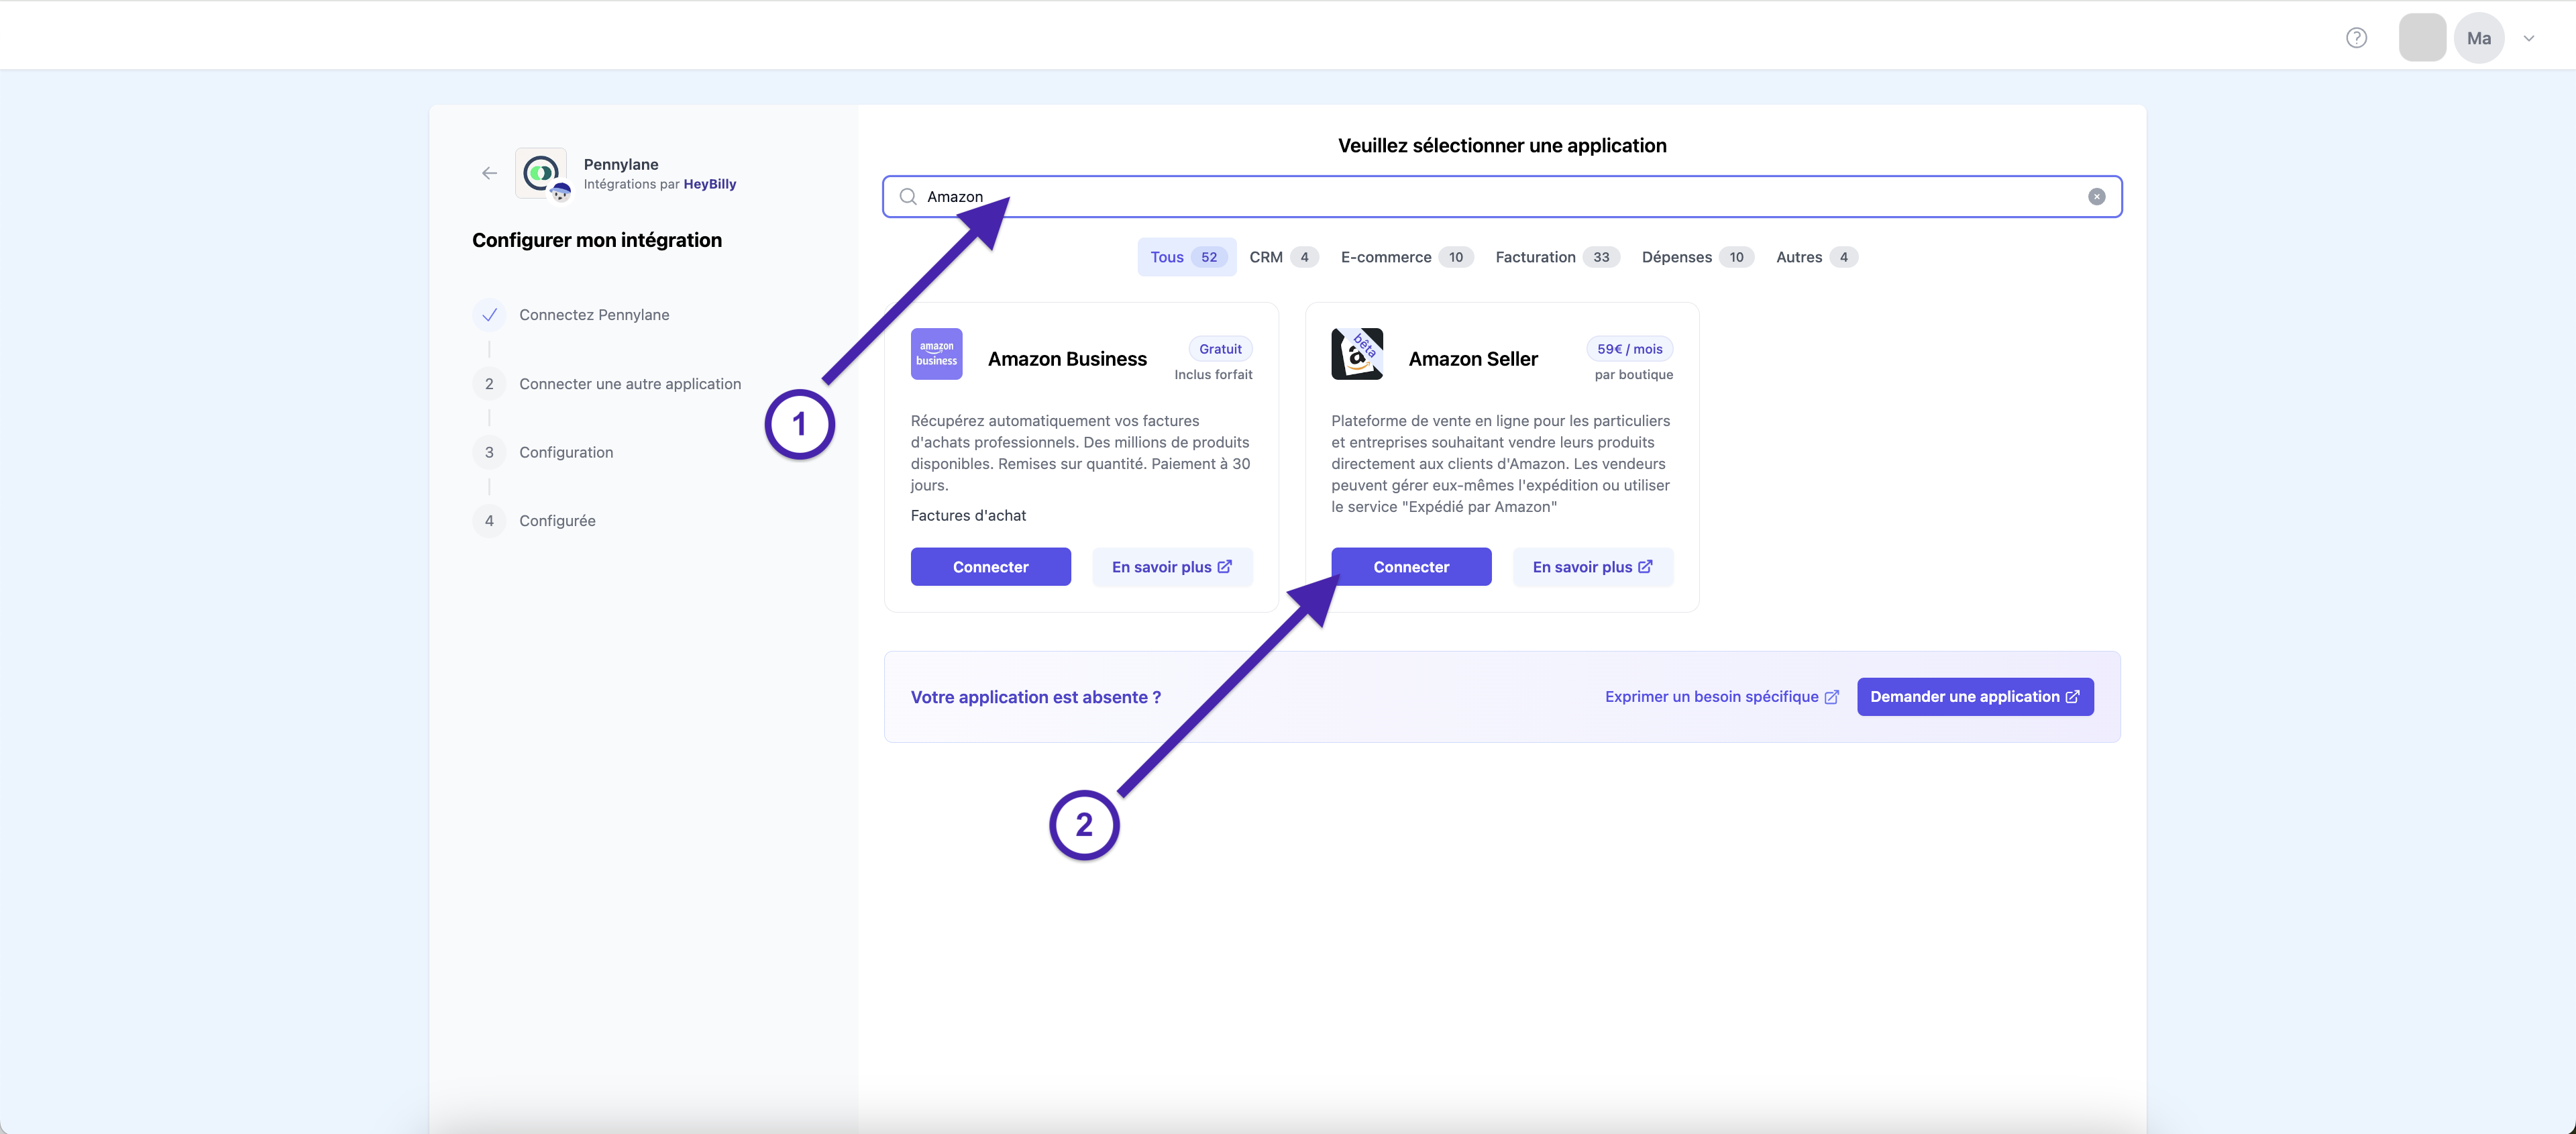Open the user menu chevron
This screenshot has height=1134, width=2576.
(x=2528, y=39)
